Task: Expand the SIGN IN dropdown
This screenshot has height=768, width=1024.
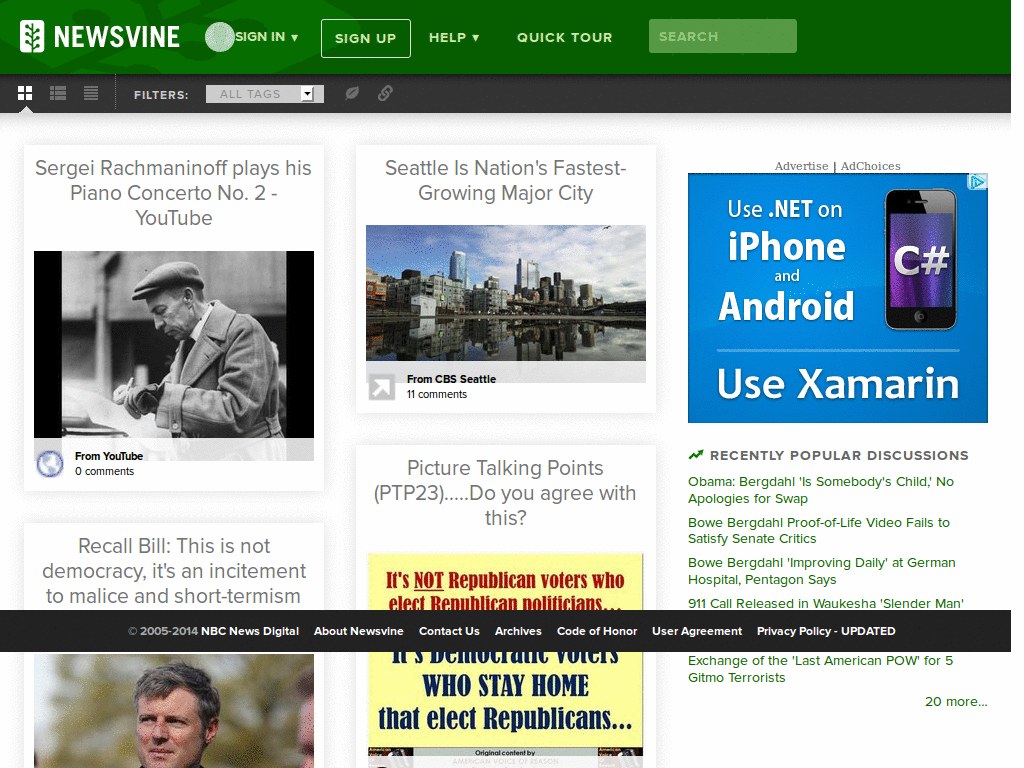Action: click(x=266, y=37)
